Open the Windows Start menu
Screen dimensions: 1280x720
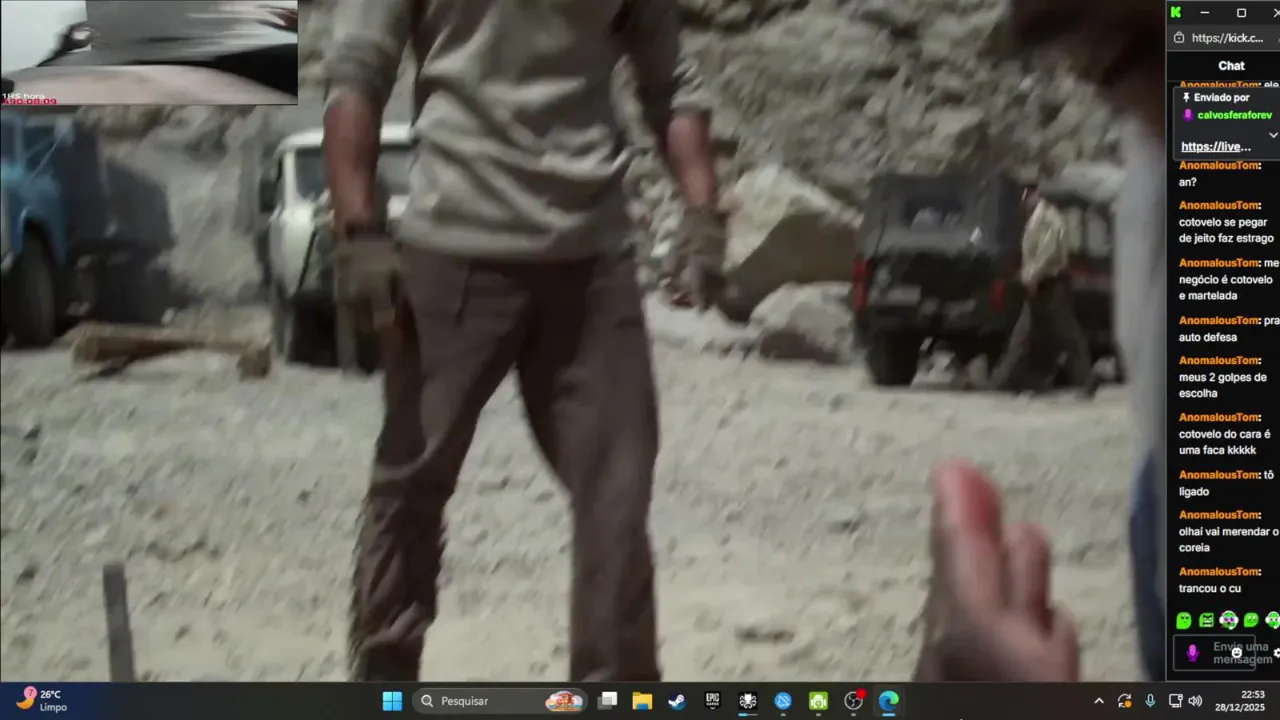point(392,701)
